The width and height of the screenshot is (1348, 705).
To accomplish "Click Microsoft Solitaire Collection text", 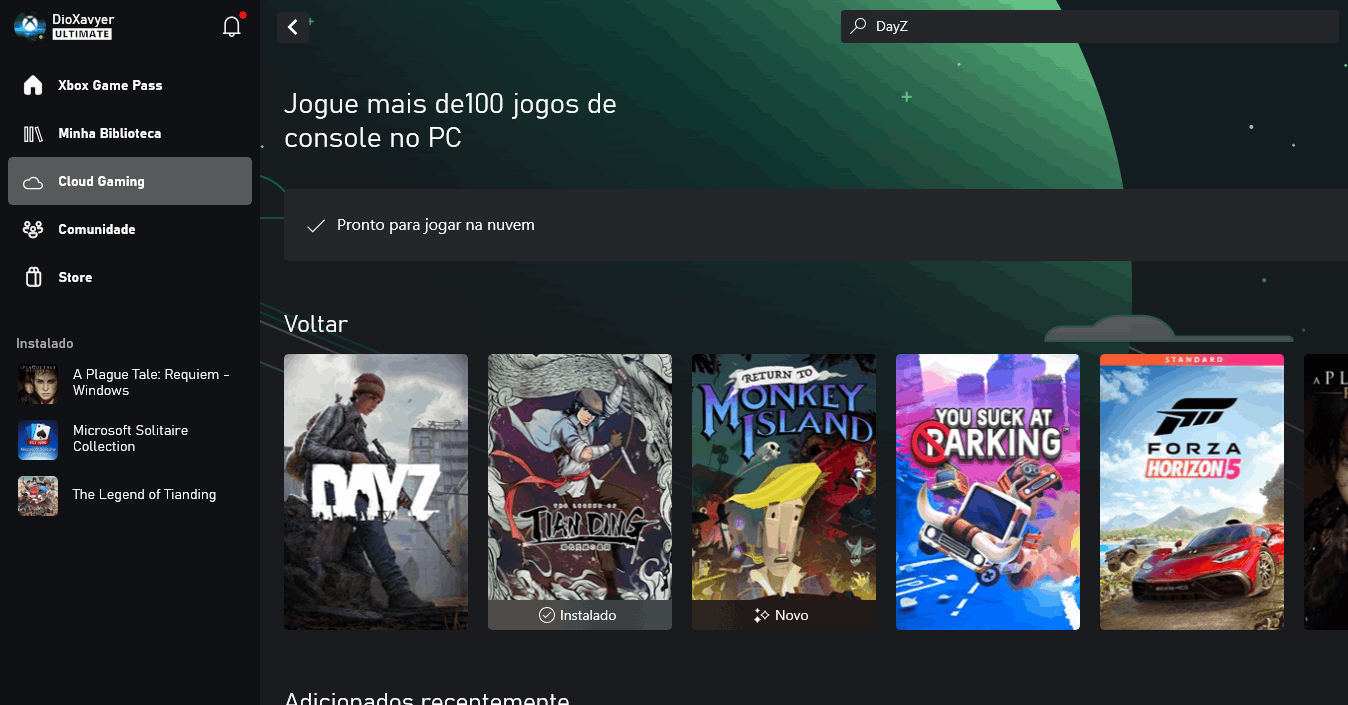I will click(x=130, y=438).
